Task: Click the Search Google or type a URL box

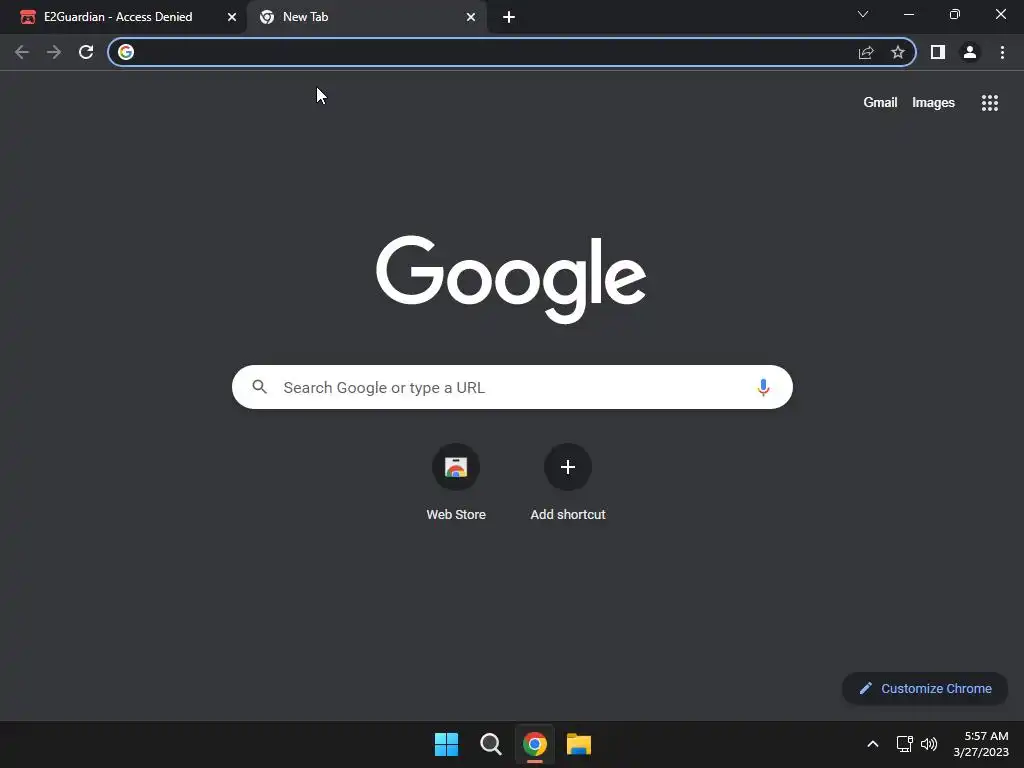Action: click(x=512, y=387)
